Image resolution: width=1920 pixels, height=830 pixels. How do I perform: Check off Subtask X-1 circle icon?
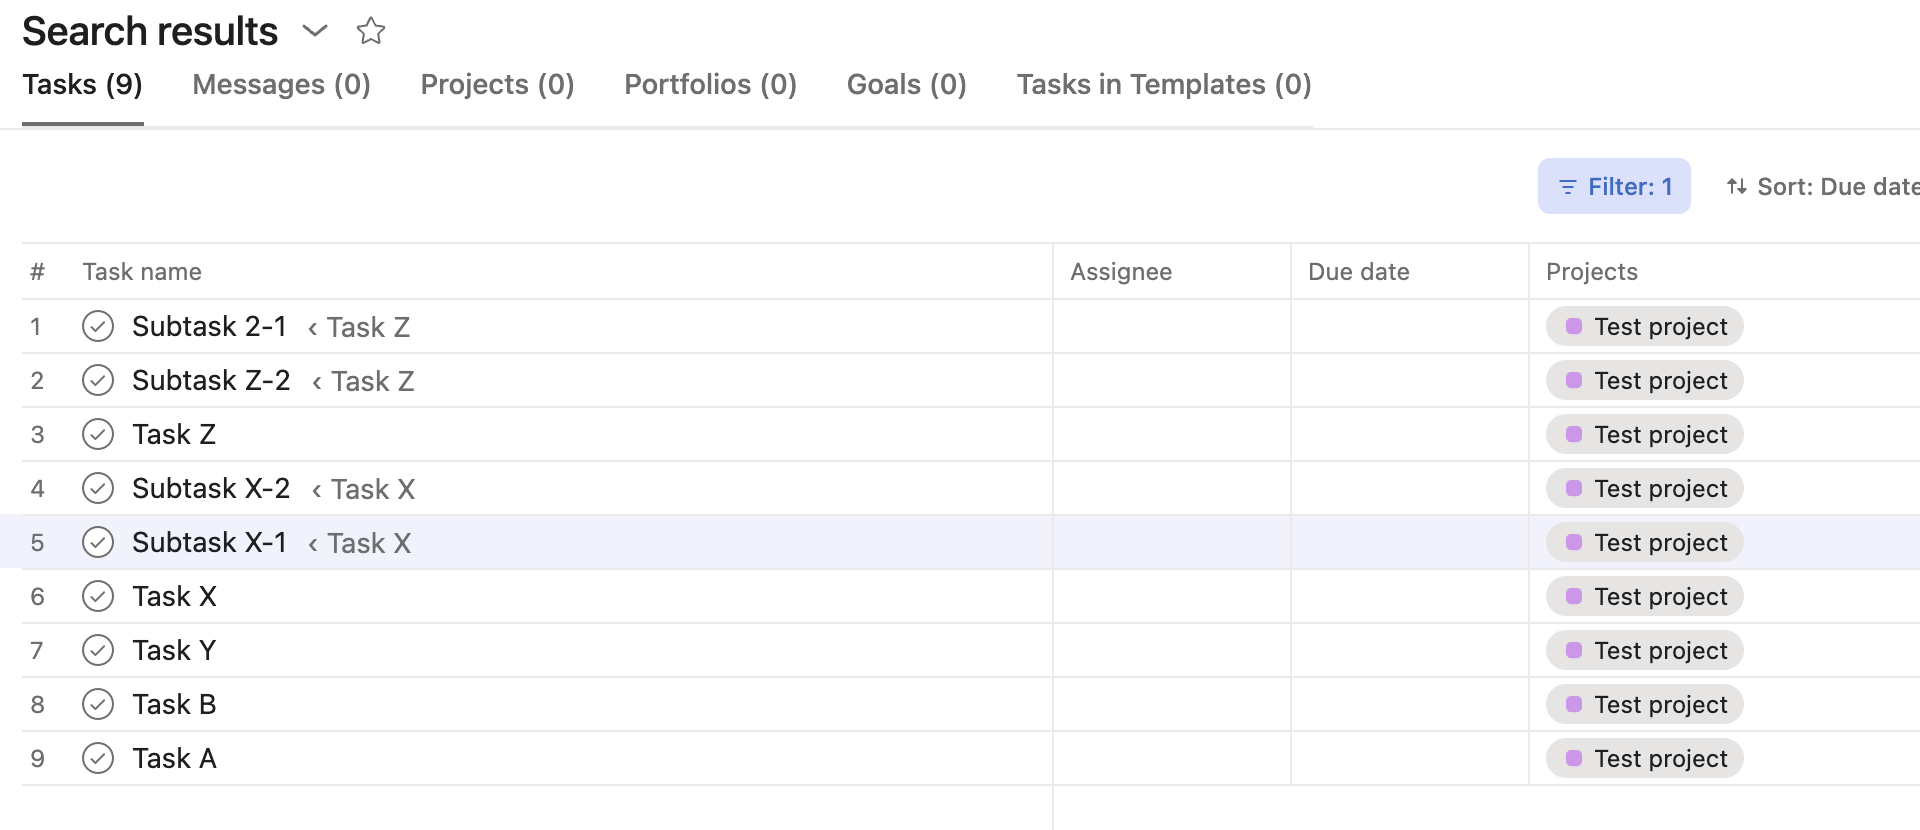point(98,542)
